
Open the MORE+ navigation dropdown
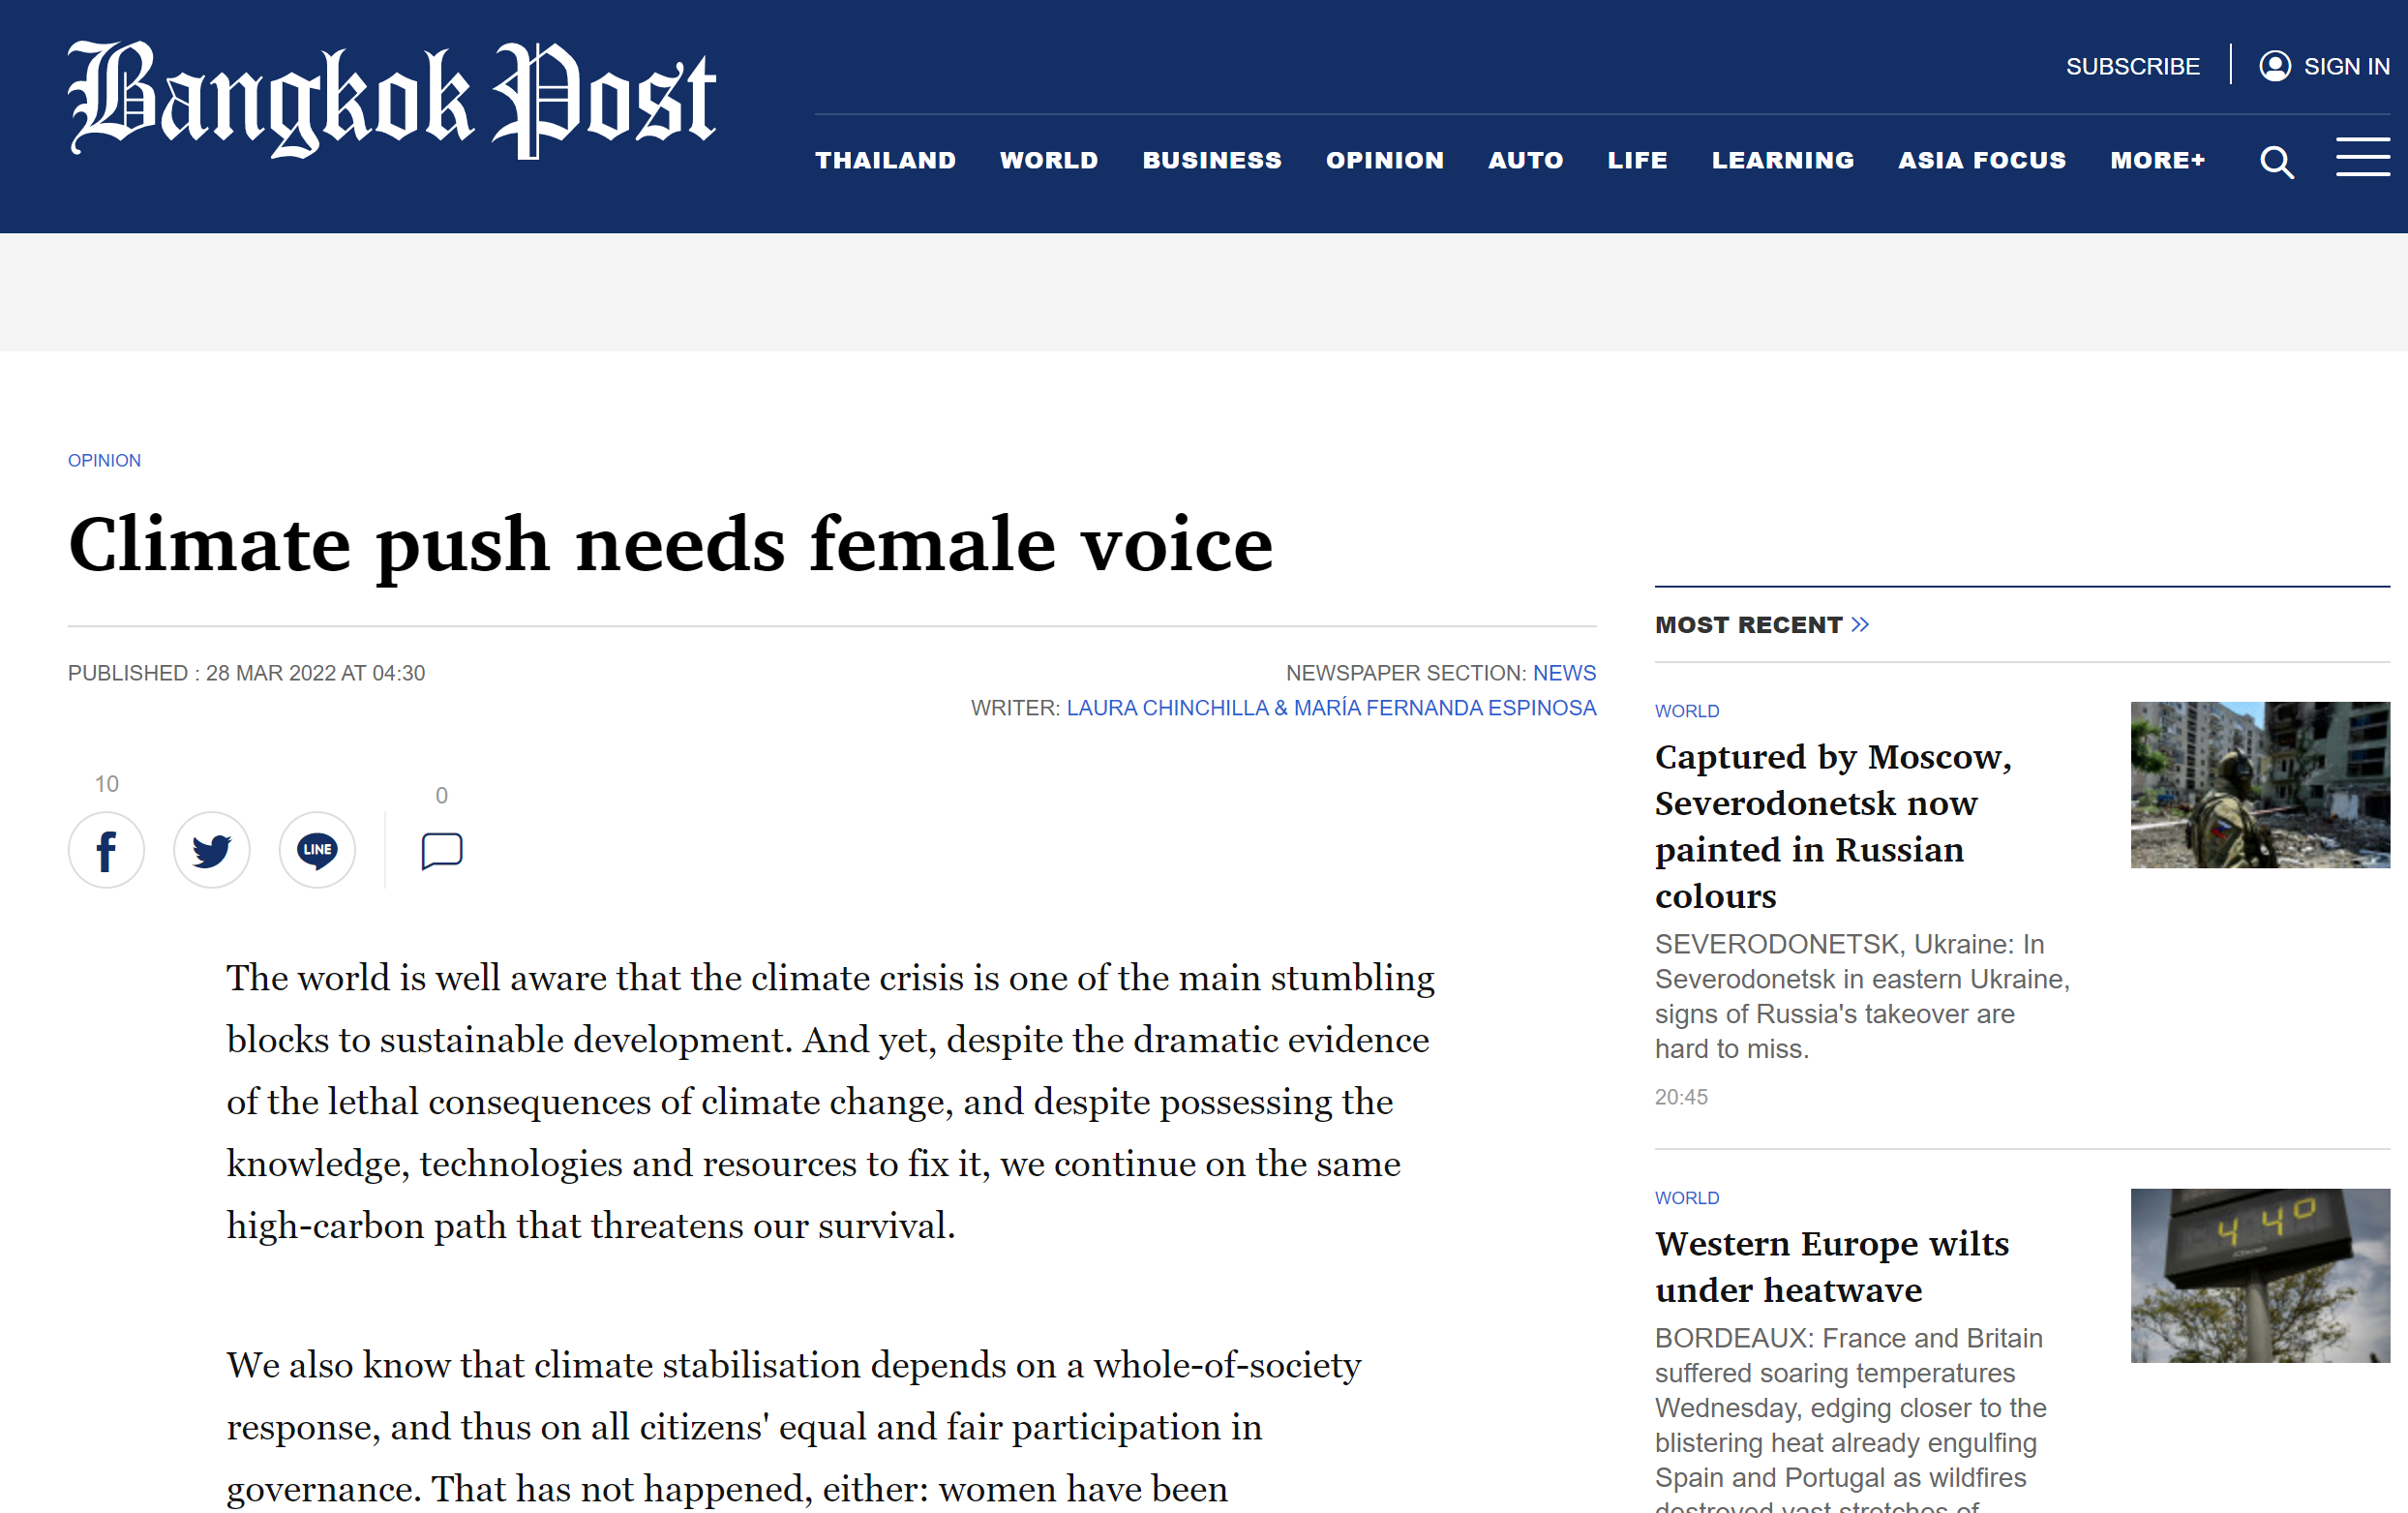[2157, 160]
